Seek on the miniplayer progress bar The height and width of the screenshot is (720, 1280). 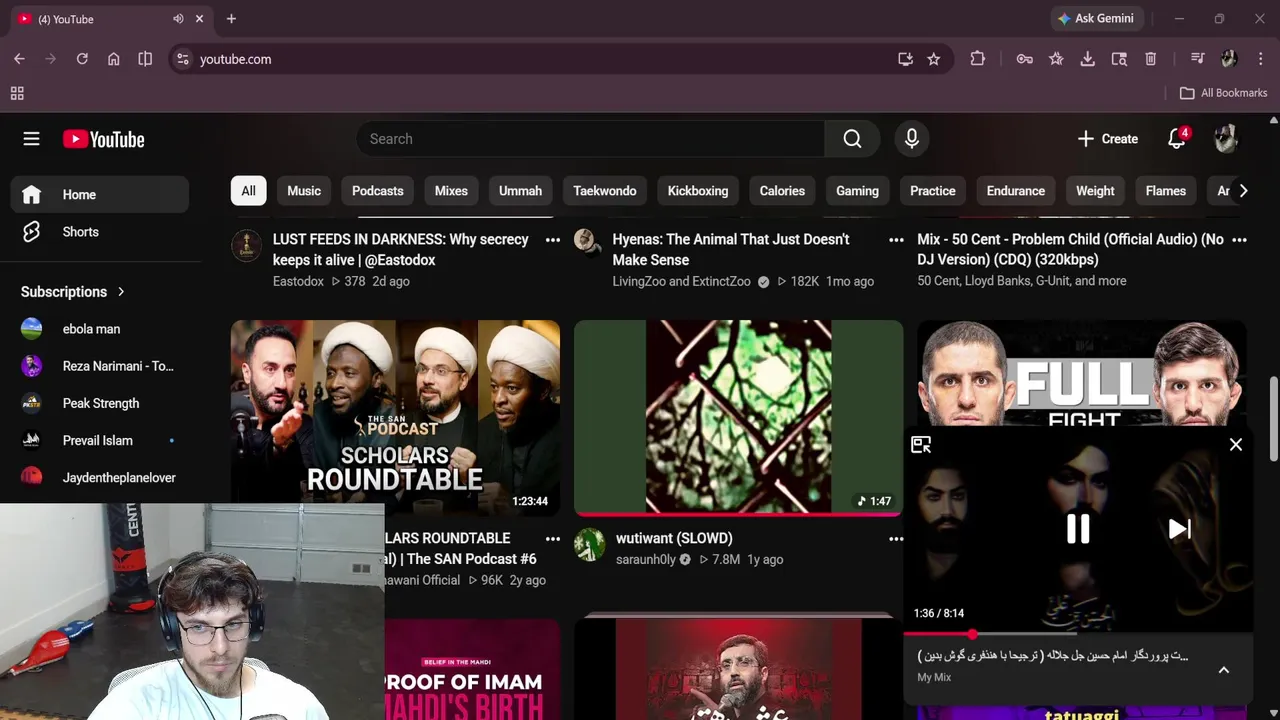click(x=1078, y=634)
